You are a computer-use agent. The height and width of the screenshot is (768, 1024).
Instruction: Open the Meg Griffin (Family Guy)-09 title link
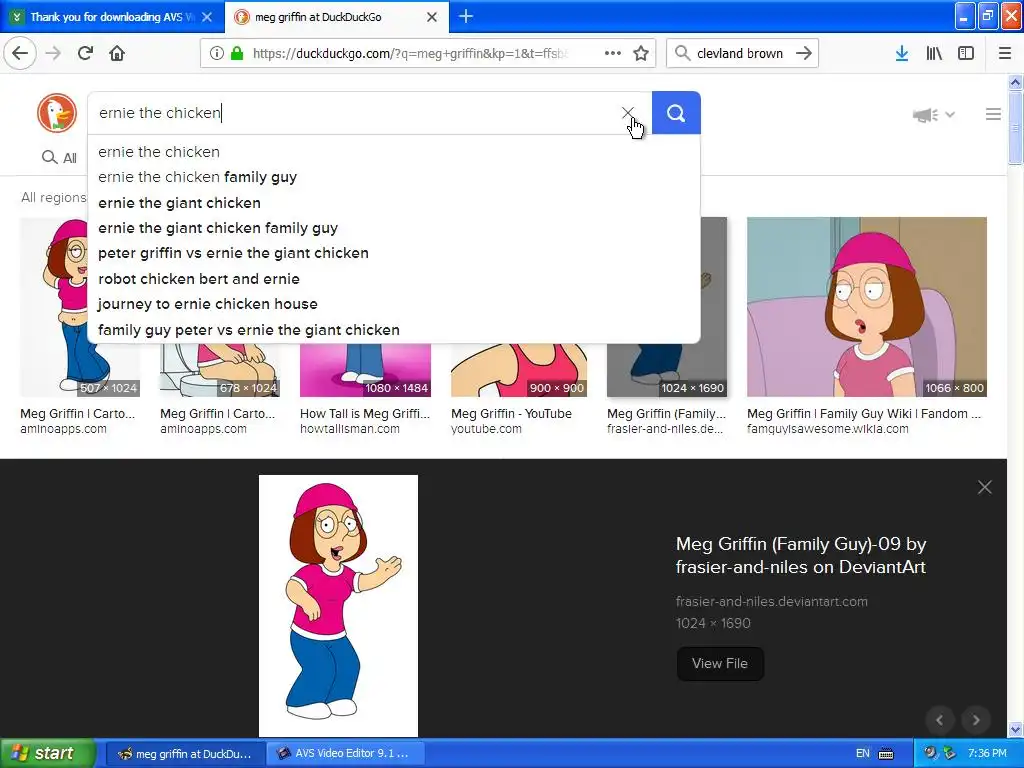pyautogui.click(x=801, y=555)
